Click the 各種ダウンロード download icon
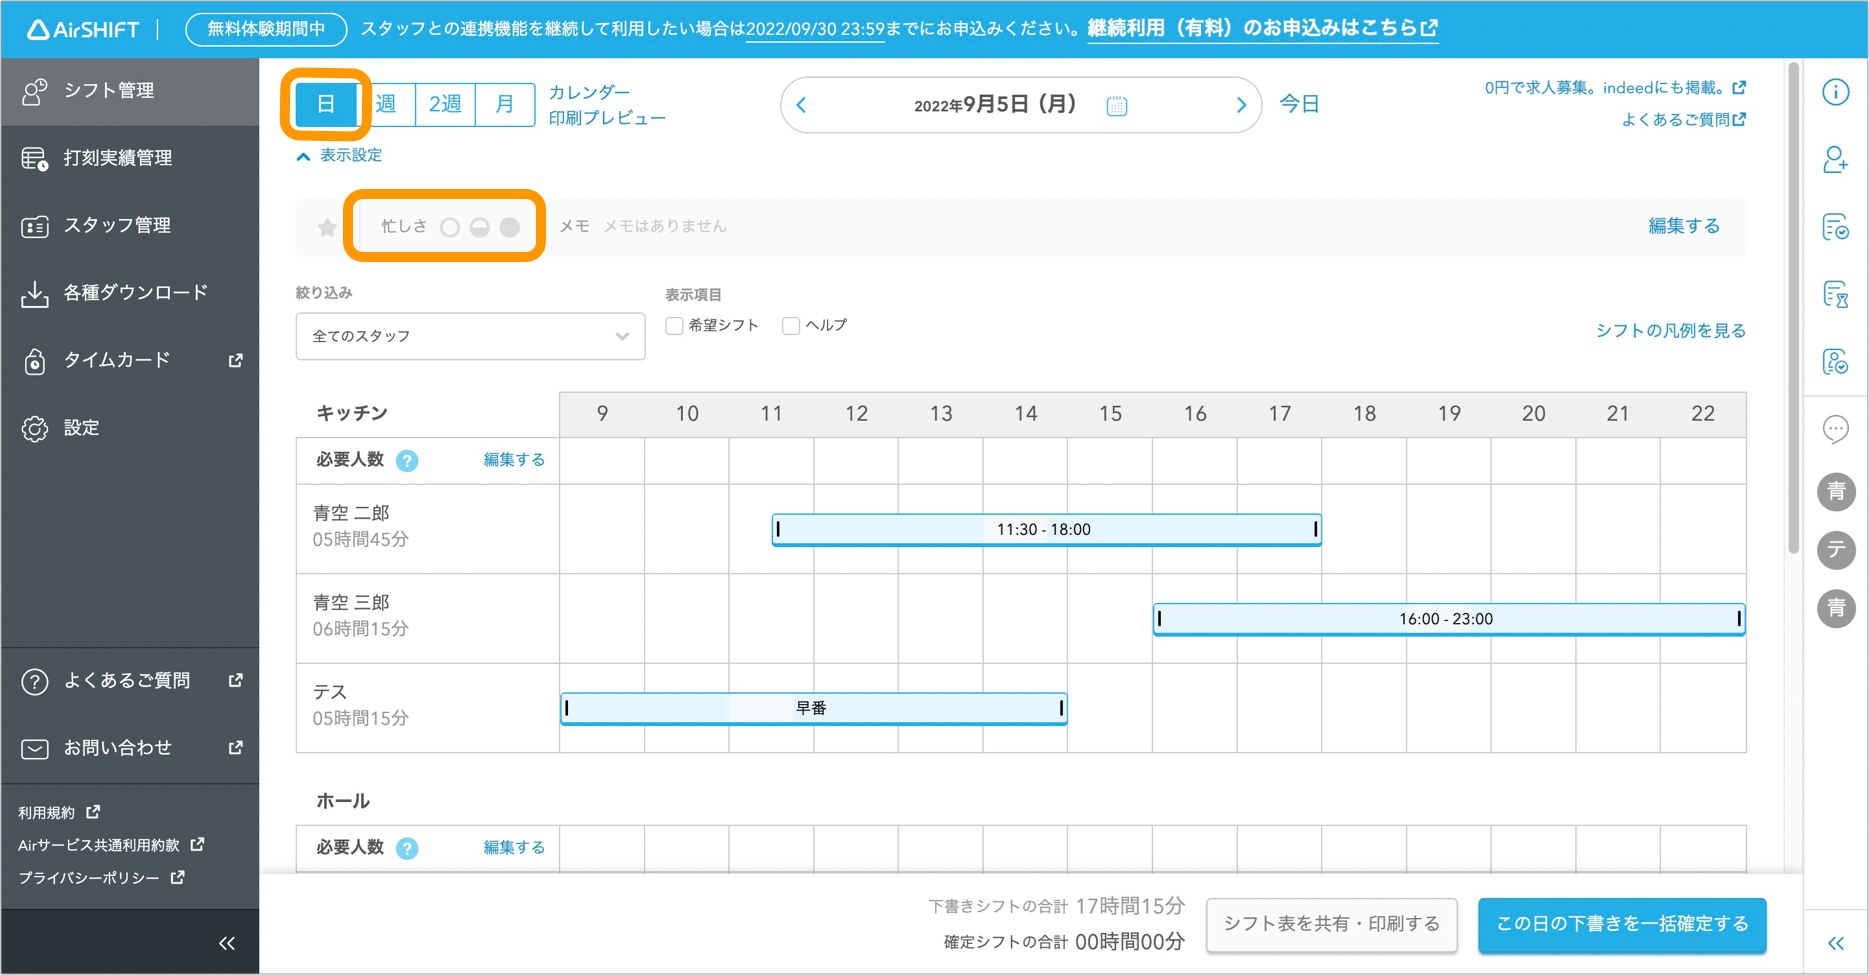 tap(35, 292)
